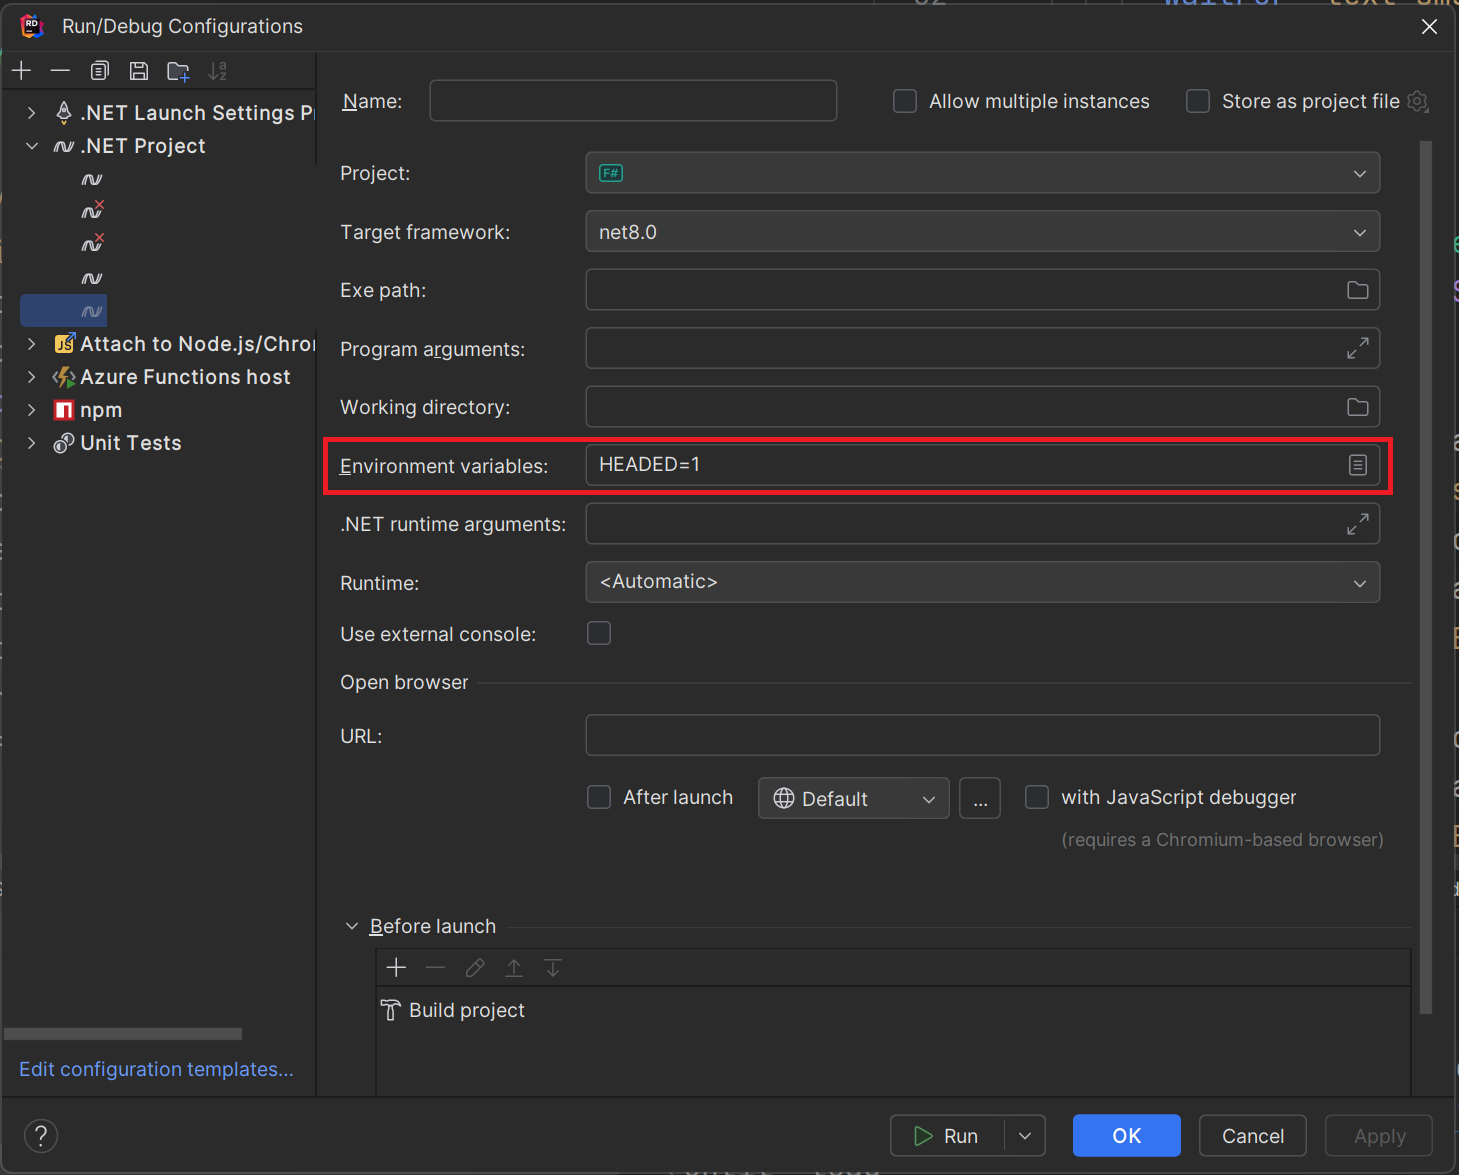This screenshot has height=1175, width=1459.
Task: Open the Default browser dropdown
Action: click(854, 798)
